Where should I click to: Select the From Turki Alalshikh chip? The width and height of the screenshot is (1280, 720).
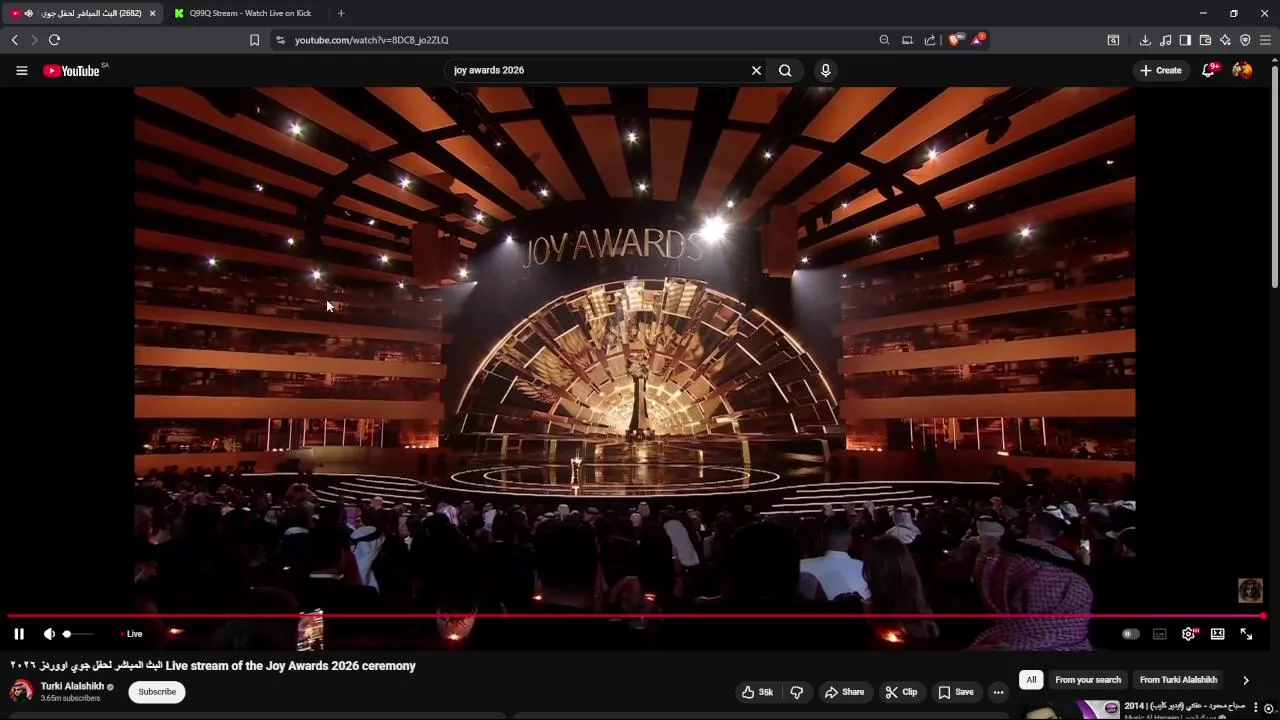click(1178, 680)
